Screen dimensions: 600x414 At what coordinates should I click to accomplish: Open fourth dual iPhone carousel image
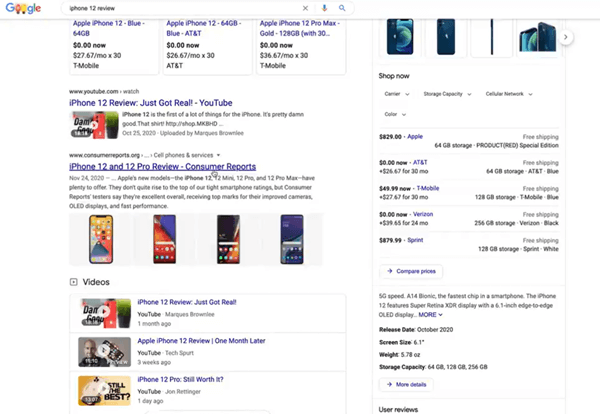(538, 37)
